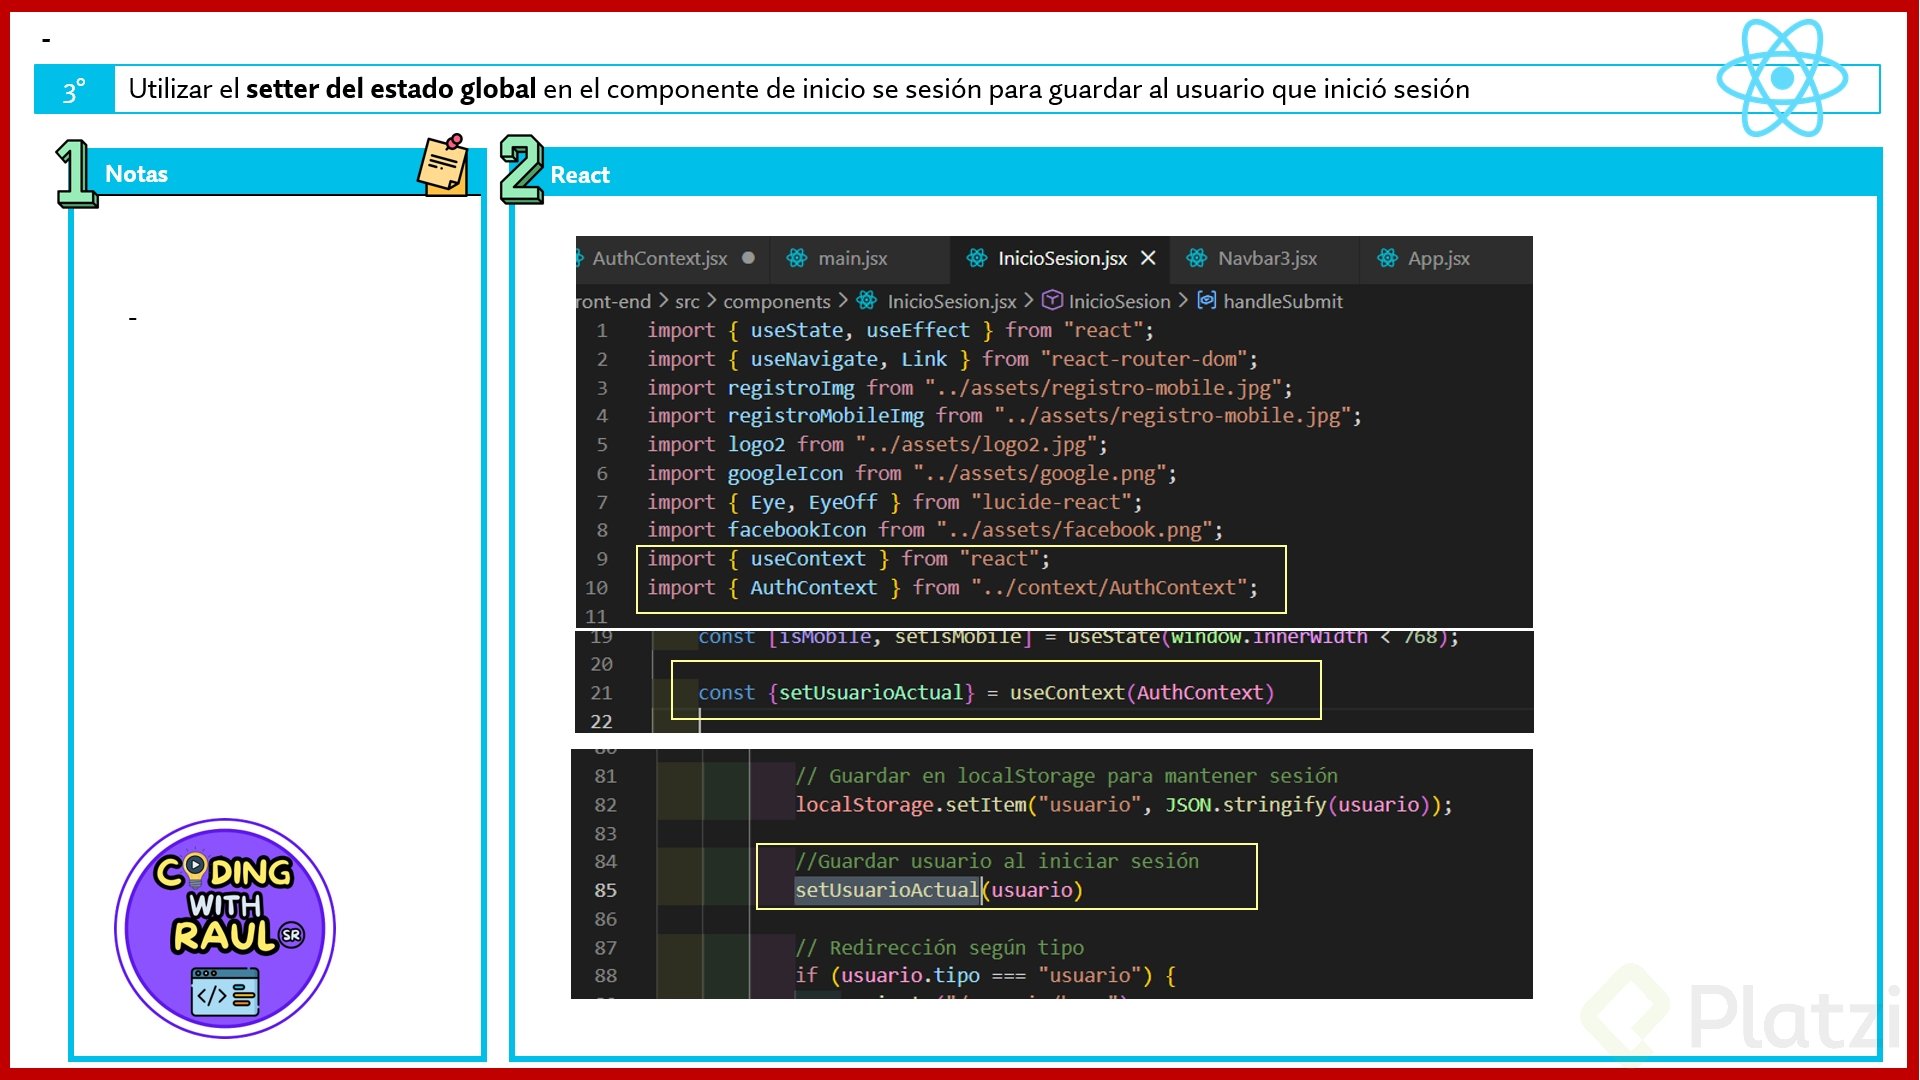Click the Platzi watermark logo

pyautogui.click(x=1745, y=1015)
